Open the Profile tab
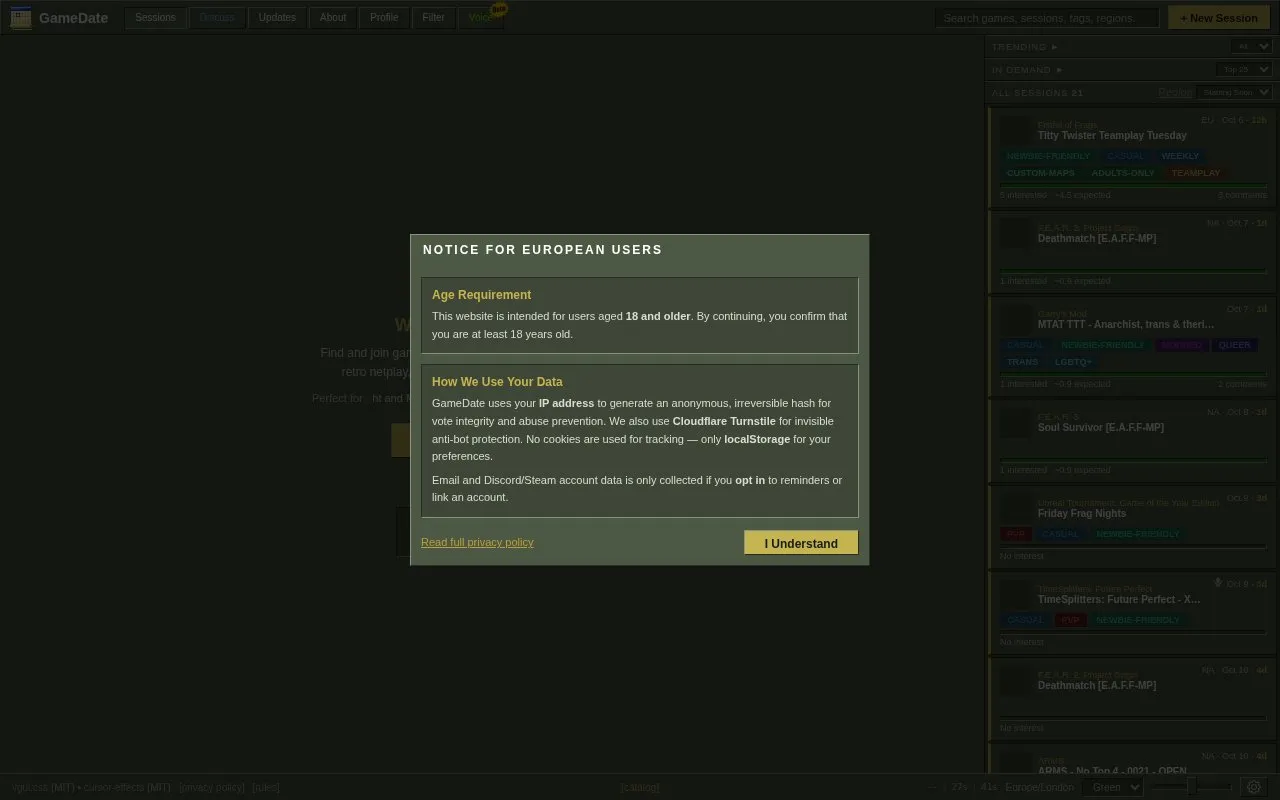This screenshot has height=800, width=1280. coord(384,18)
